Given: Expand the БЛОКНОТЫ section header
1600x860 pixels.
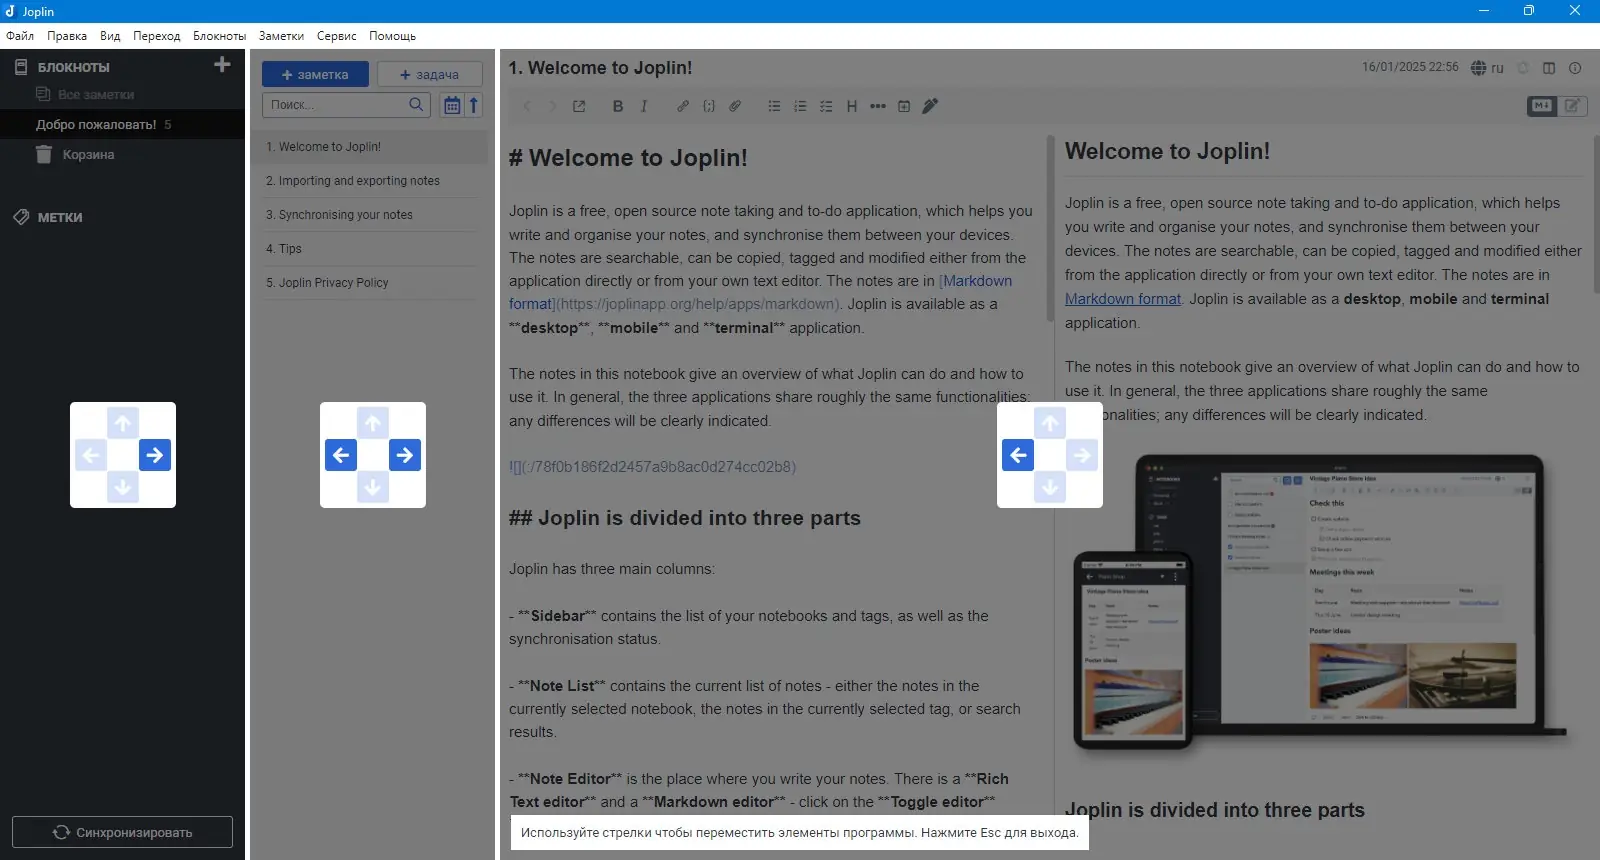Looking at the screenshot, I should click(74, 67).
